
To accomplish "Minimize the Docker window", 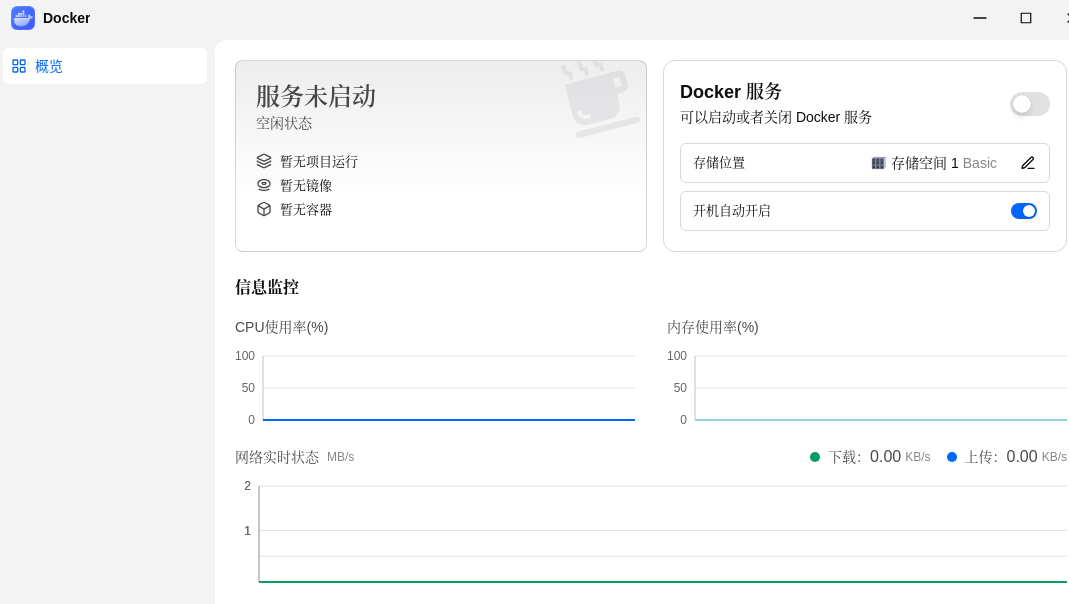I will tap(980, 18).
